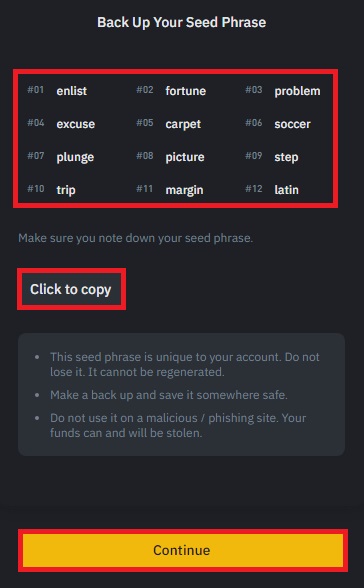The width and height of the screenshot is (364, 588).
Task: Select seed word #04 excuse
Action: pyautogui.click(x=76, y=124)
